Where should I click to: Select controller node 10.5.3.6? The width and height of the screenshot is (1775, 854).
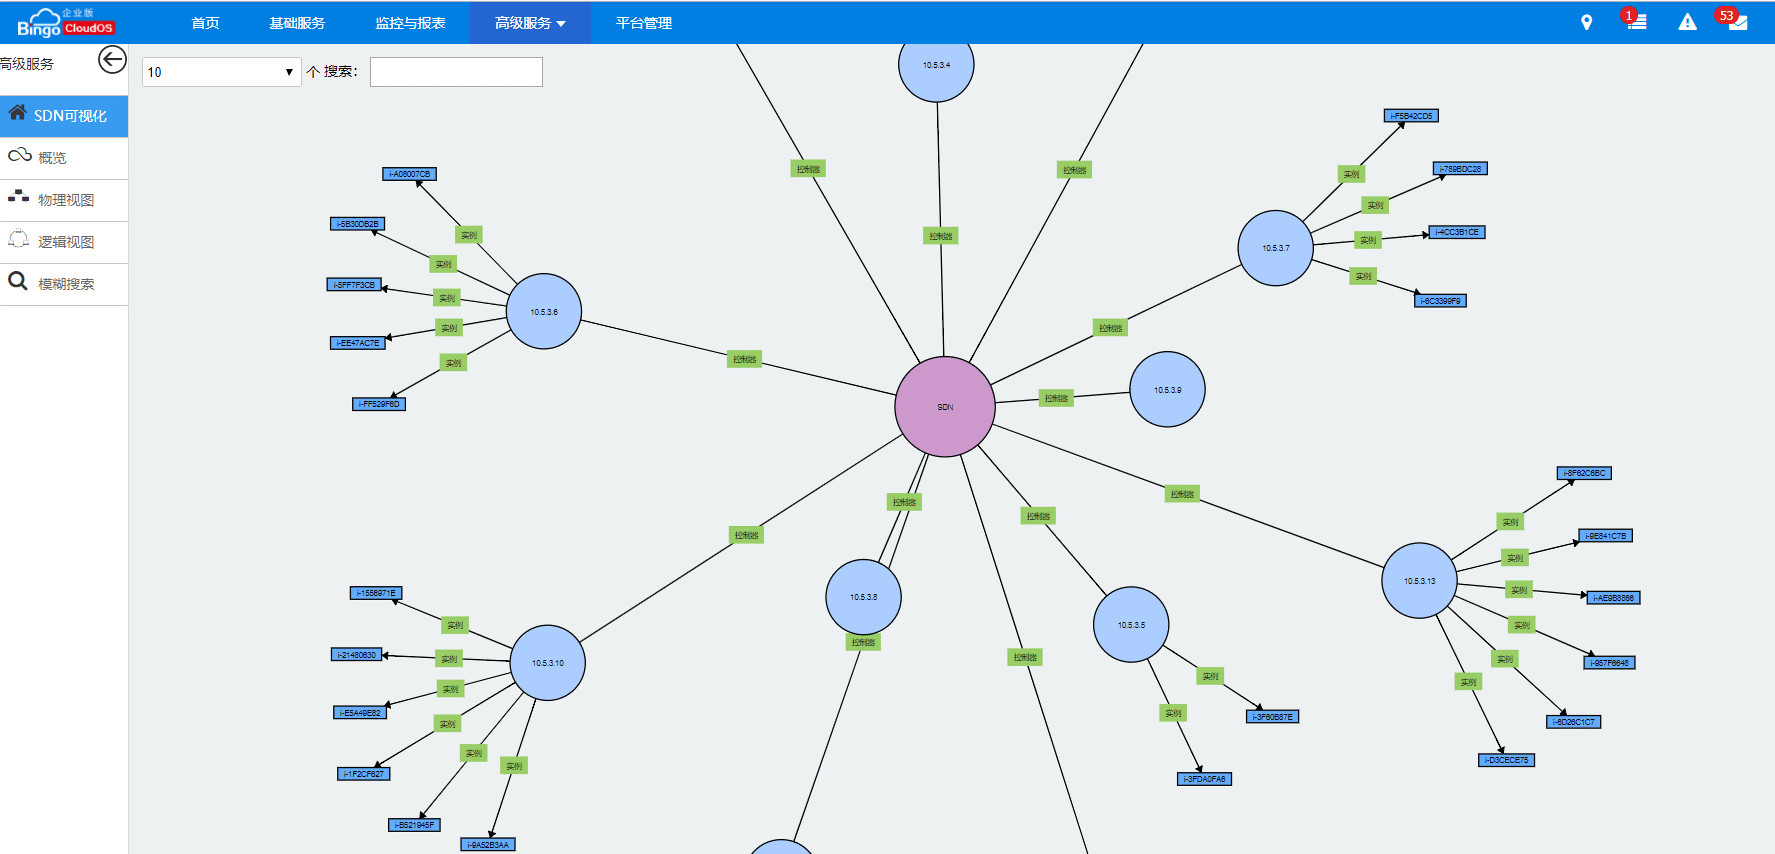tap(544, 312)
